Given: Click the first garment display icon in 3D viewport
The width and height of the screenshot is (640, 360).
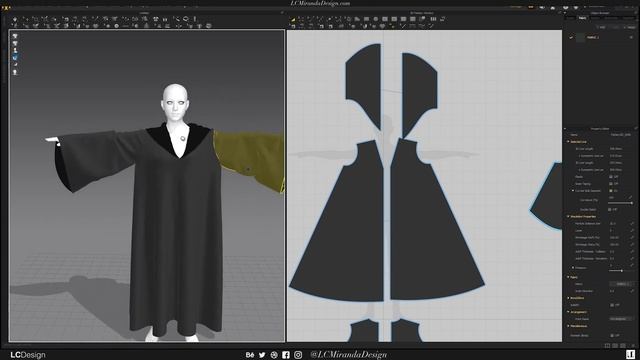Looking at the screenshot, I should tap(15, 36).
